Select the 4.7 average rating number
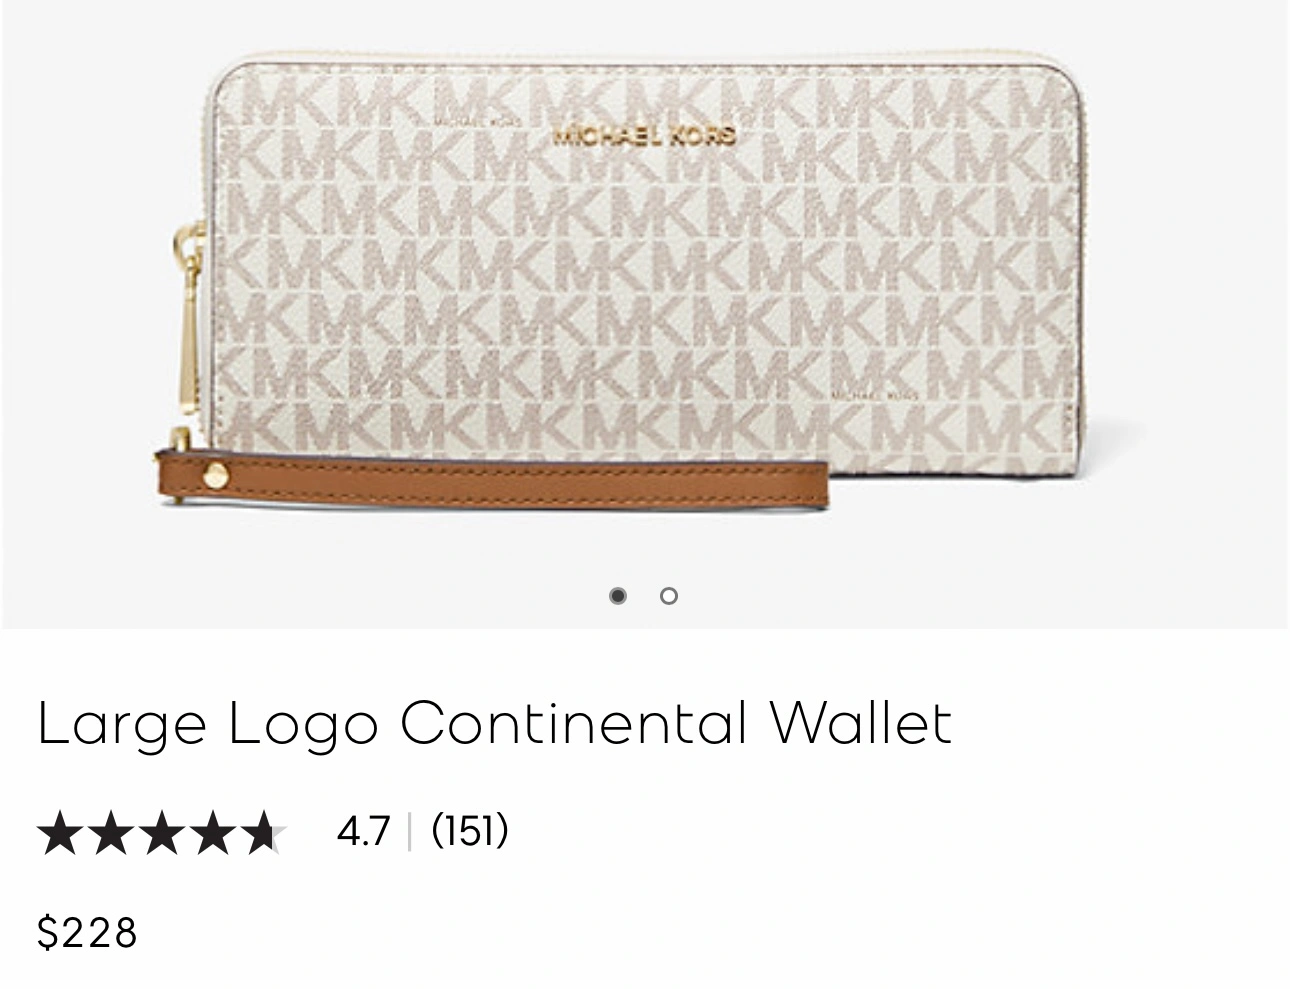Screen dimensions: 1290x989 tap(363, 831)
